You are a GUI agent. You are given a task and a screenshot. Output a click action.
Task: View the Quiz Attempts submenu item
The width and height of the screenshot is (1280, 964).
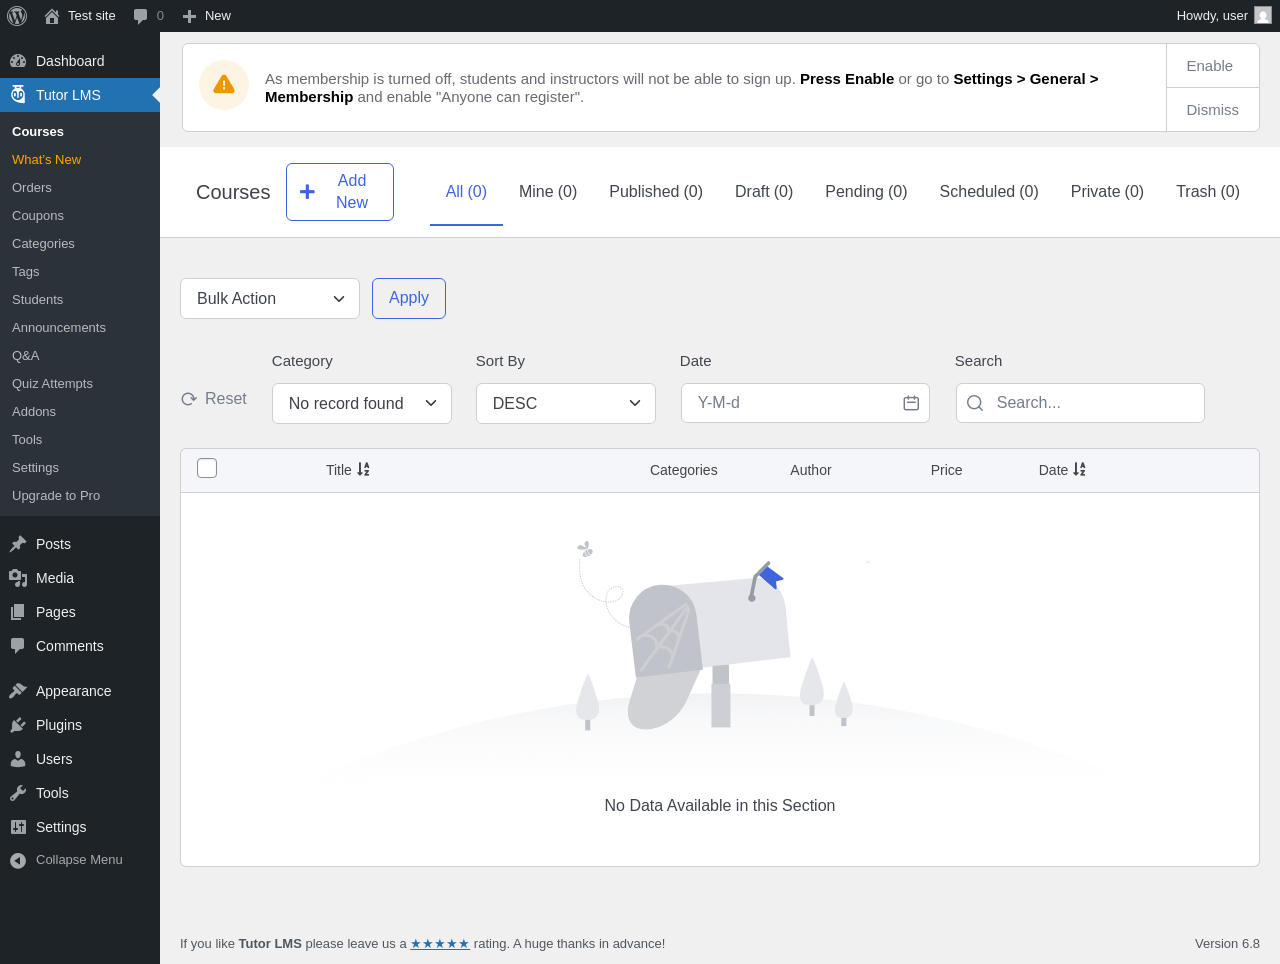click(x=52, y=384)
